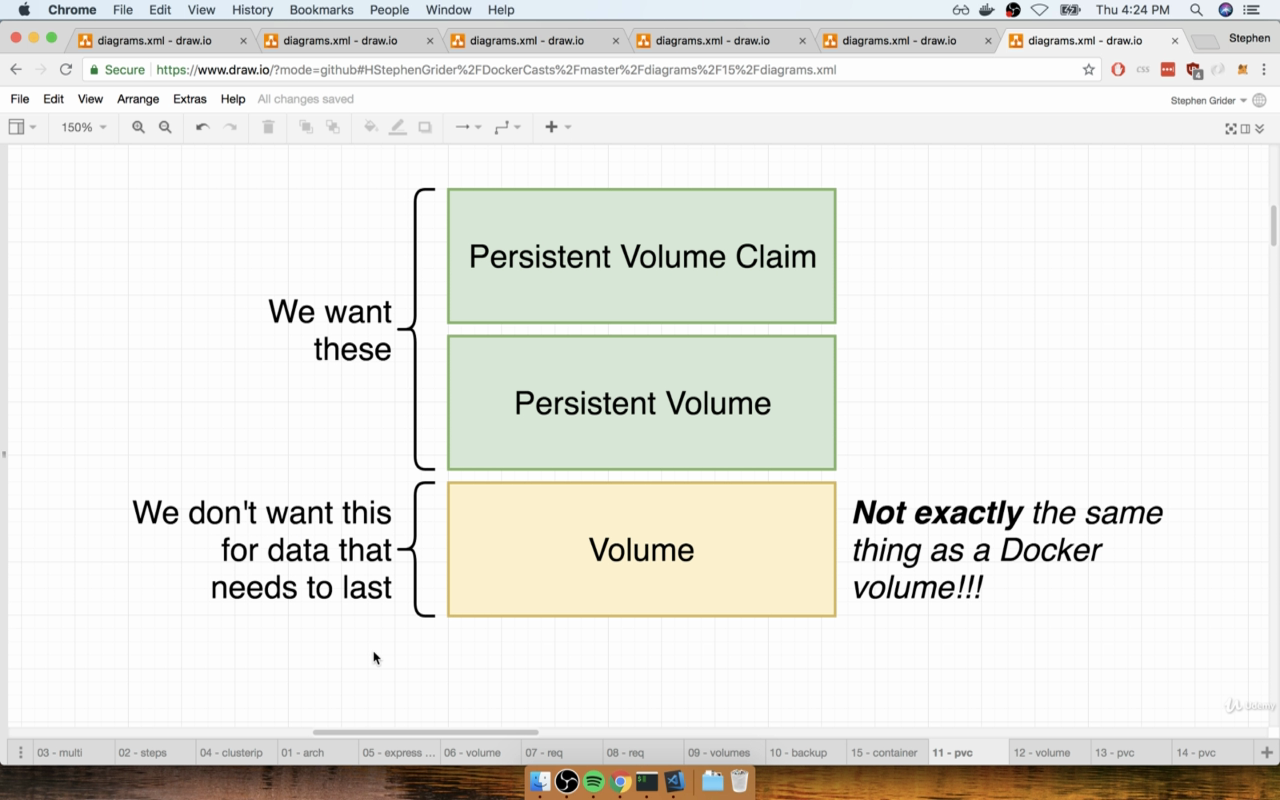Image resolution: width=1280 pixels, height=800 pixels.
Task: Open the connection arrow style dropdown
Action: pos(468,127)
